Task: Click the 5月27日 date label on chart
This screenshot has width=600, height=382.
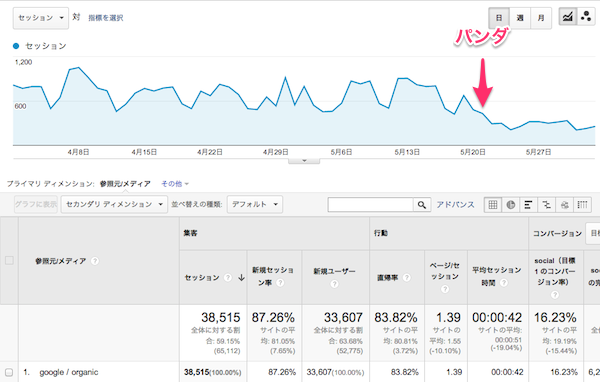Action: pos(538,152)
